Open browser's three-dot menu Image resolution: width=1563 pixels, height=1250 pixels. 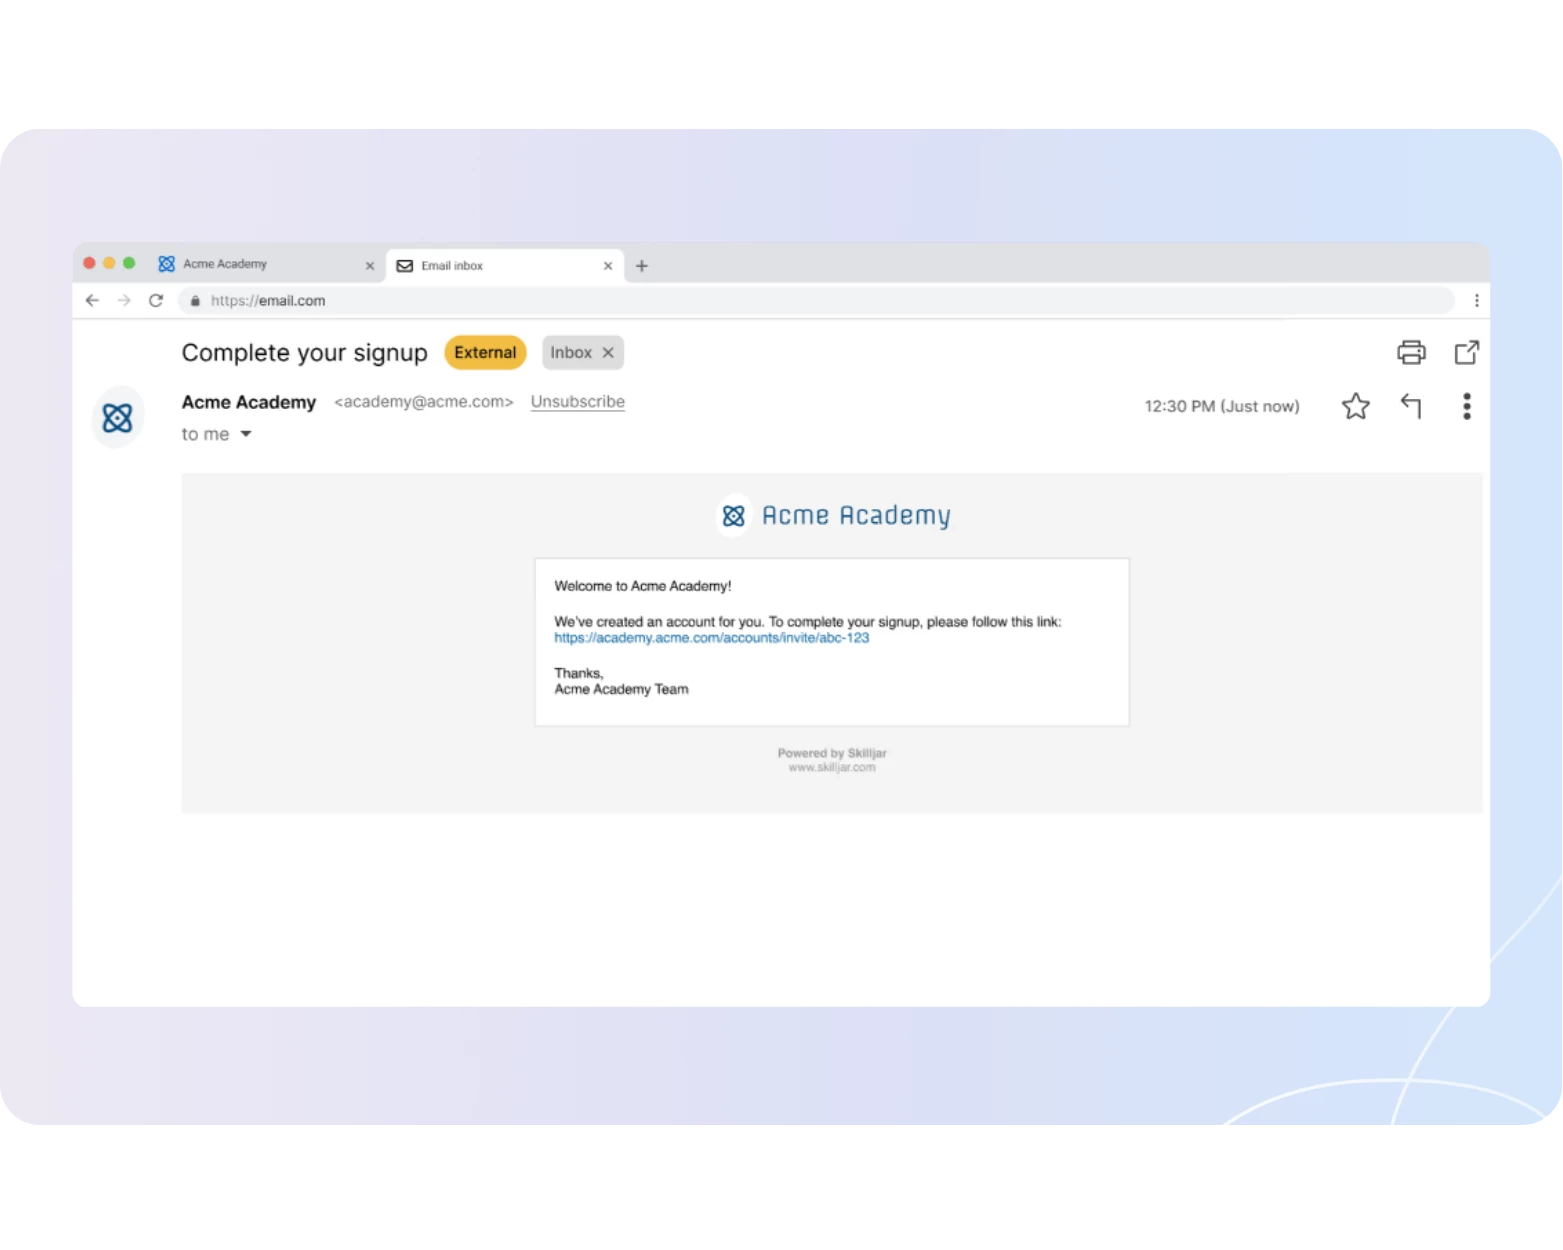[x=1476, y=300]
